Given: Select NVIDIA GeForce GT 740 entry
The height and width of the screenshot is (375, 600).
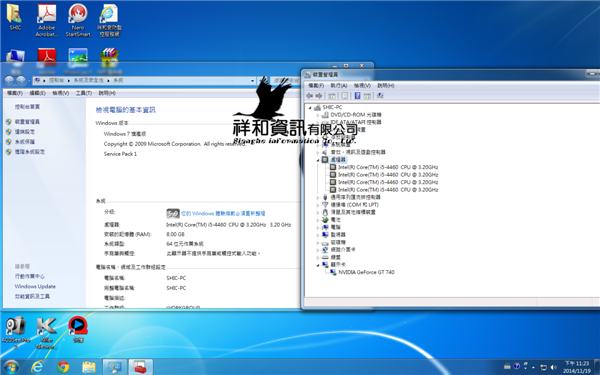Looking at the screenshot, I should point(367,272).
